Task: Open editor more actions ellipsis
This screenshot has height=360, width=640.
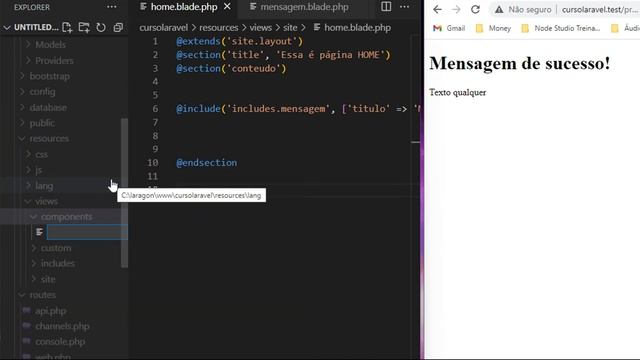Action: (x=404, y=7)
